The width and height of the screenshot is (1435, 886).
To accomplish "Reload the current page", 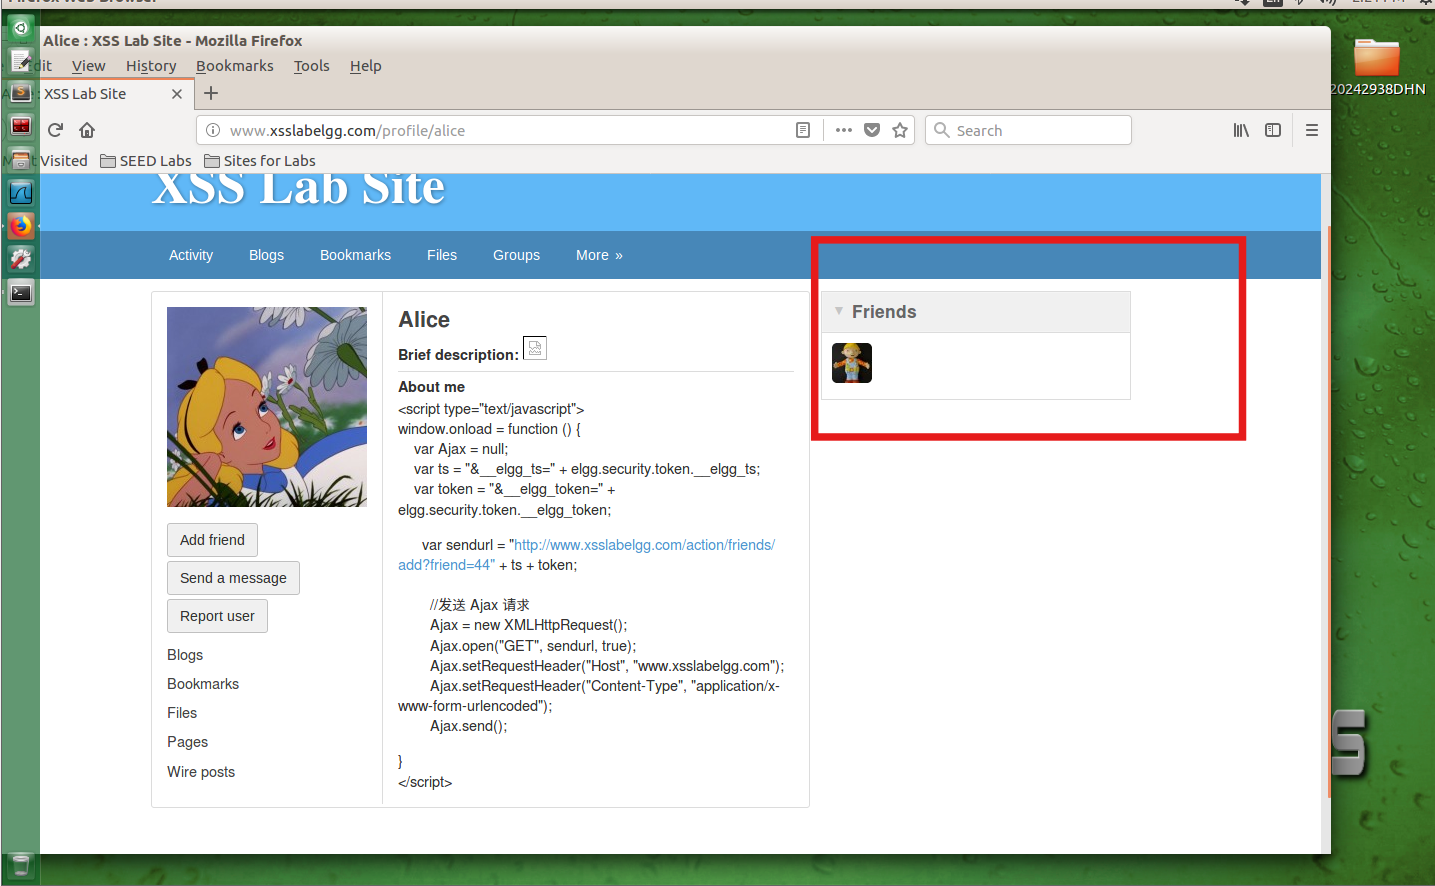I will point(55,130).
